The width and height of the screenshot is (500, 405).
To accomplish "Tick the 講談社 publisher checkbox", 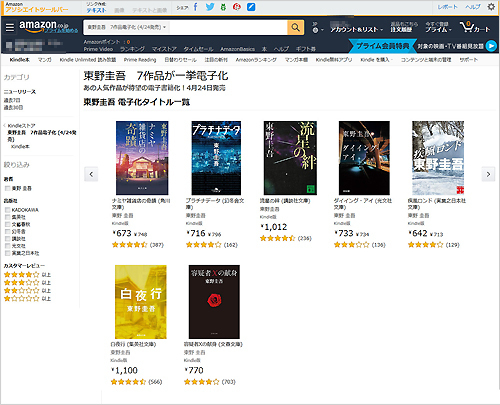I will pos(7,239).
